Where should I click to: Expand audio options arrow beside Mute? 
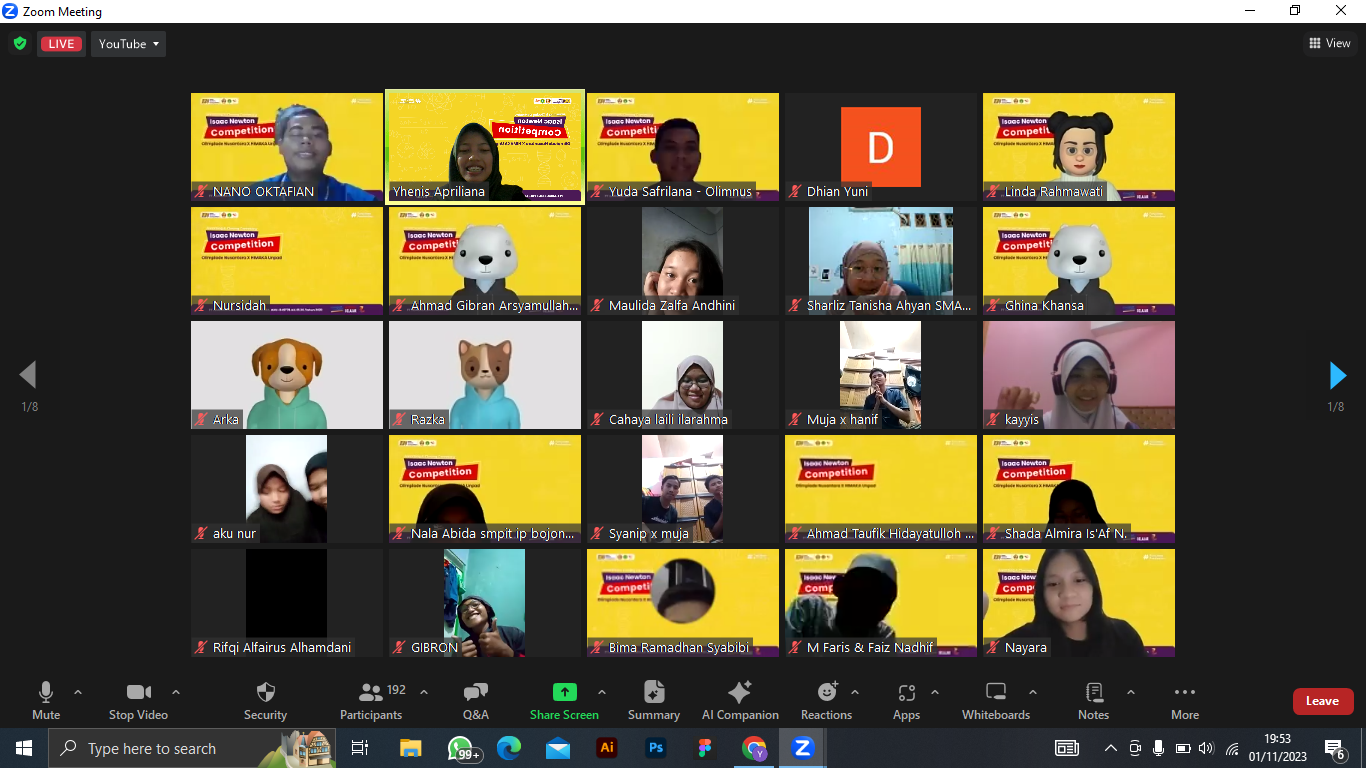pyautogui.click(x=78, y=692)
